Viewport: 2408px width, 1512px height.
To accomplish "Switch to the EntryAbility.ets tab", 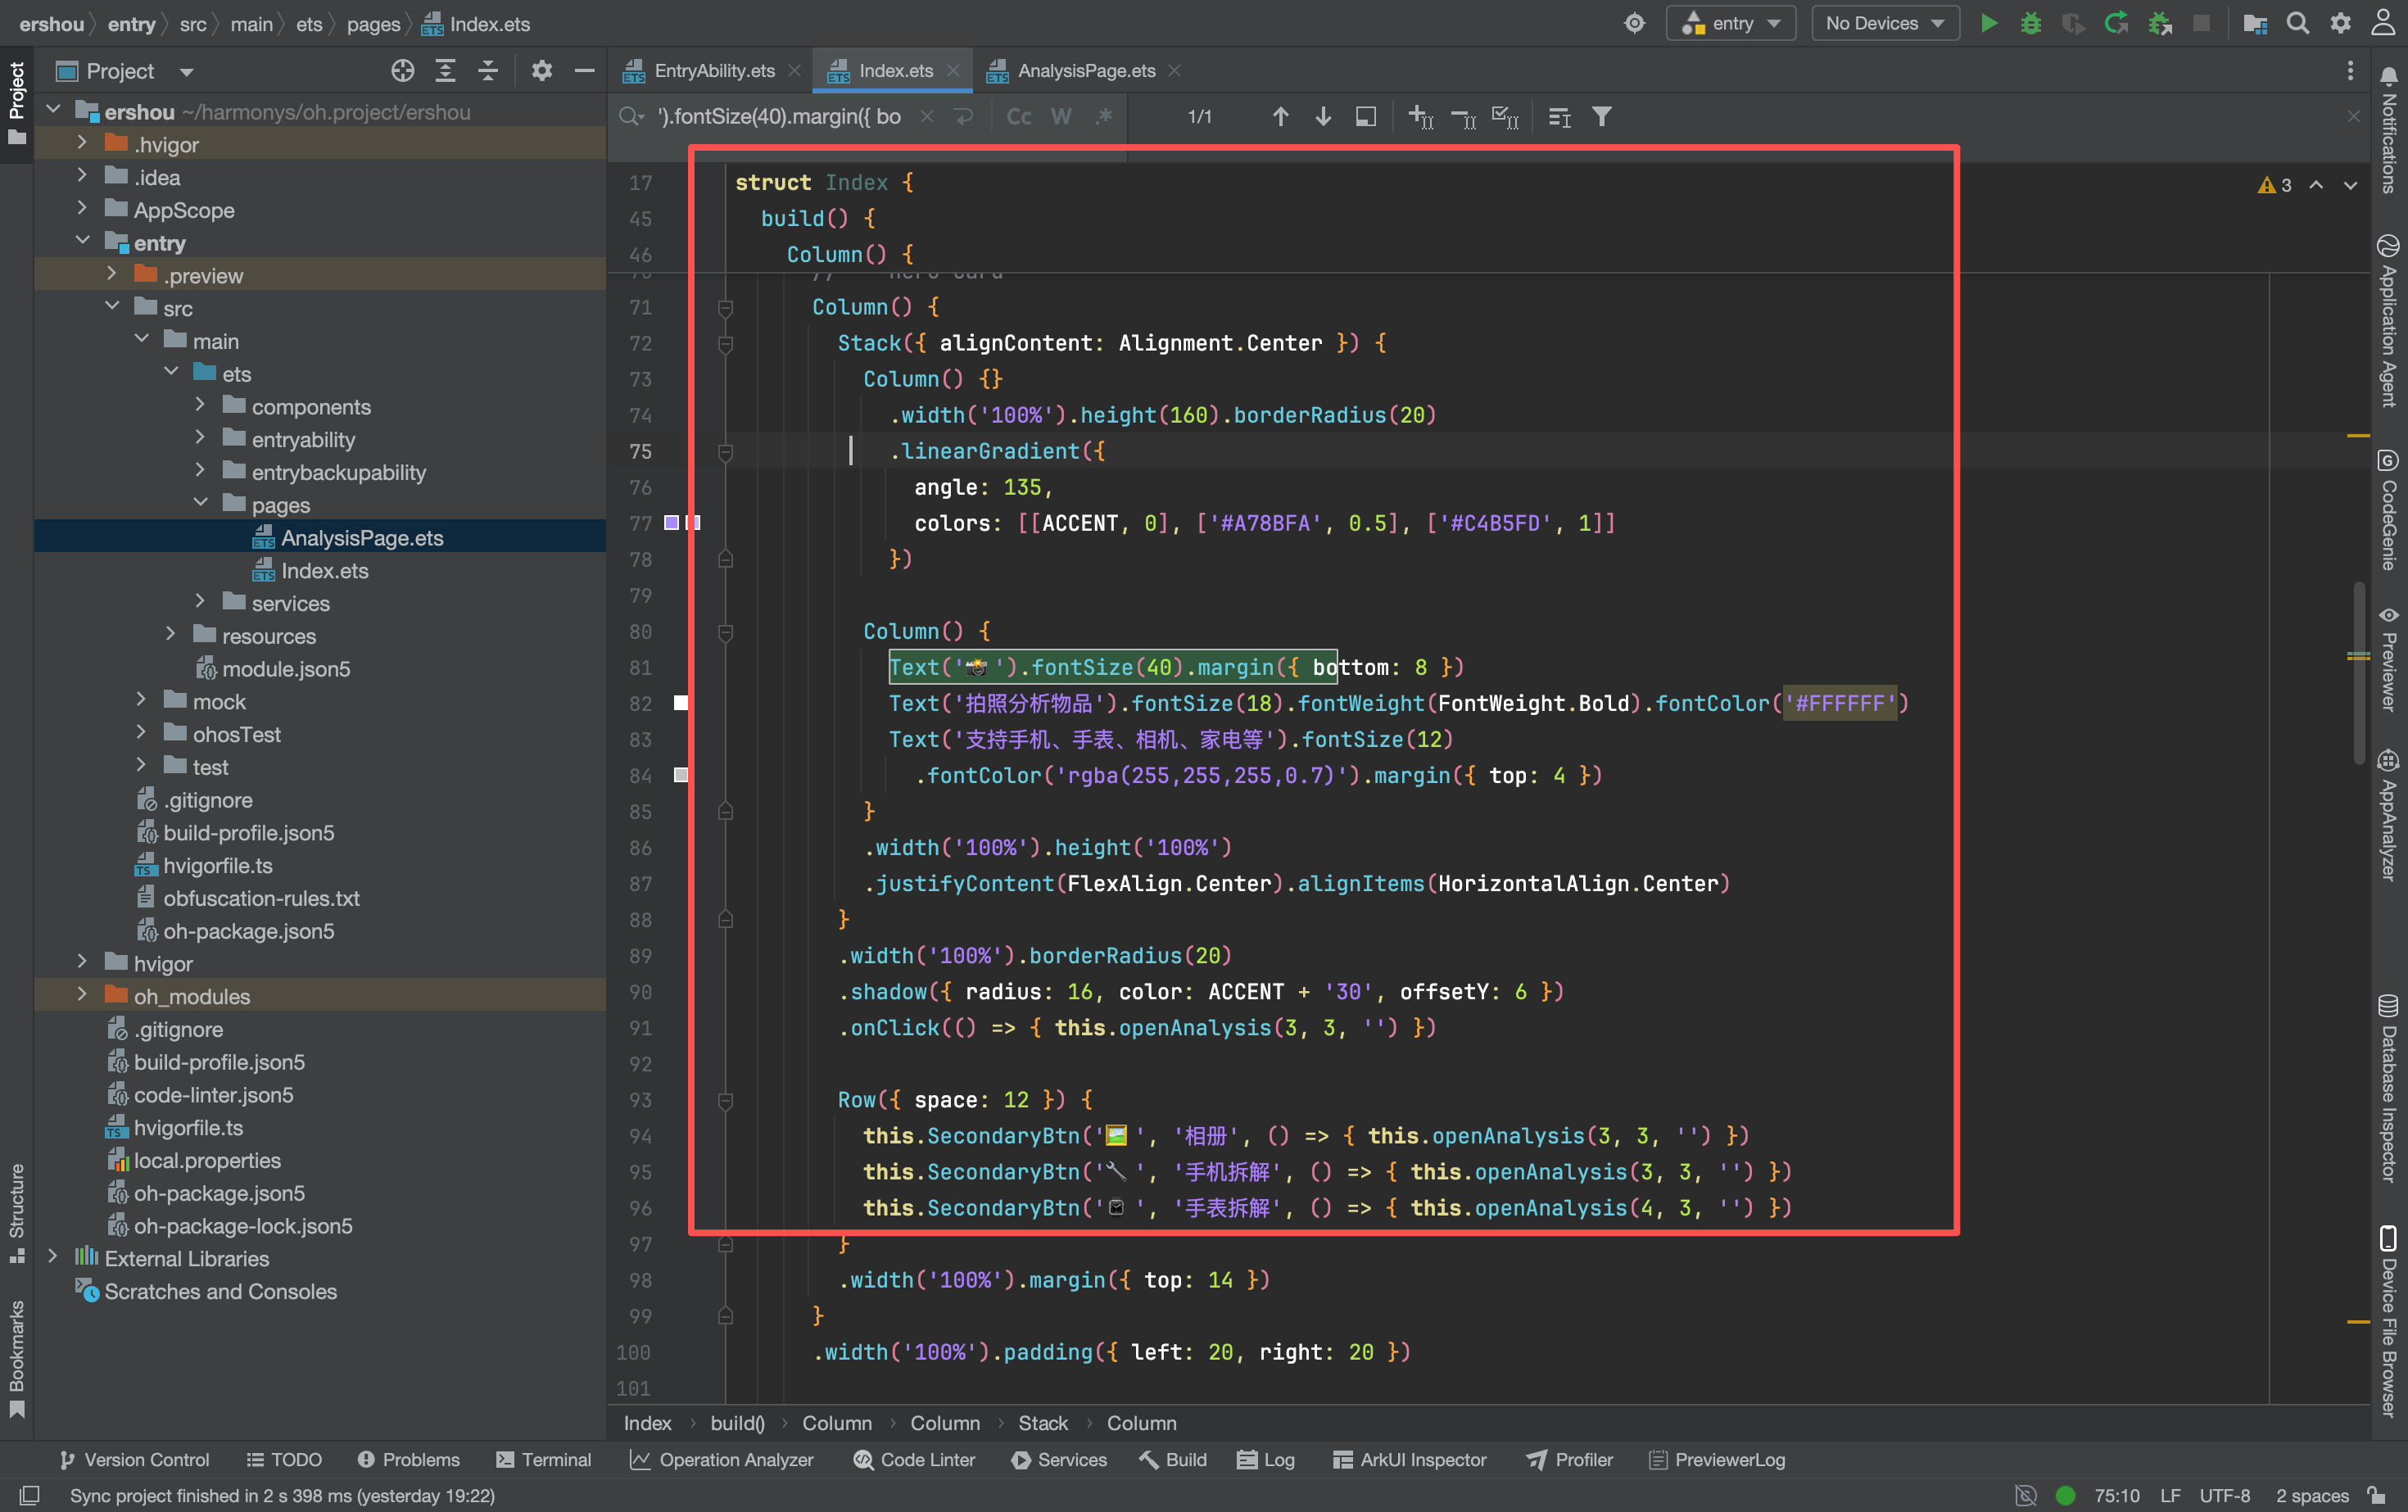I will pyautogui.click(x=713, y=71).
